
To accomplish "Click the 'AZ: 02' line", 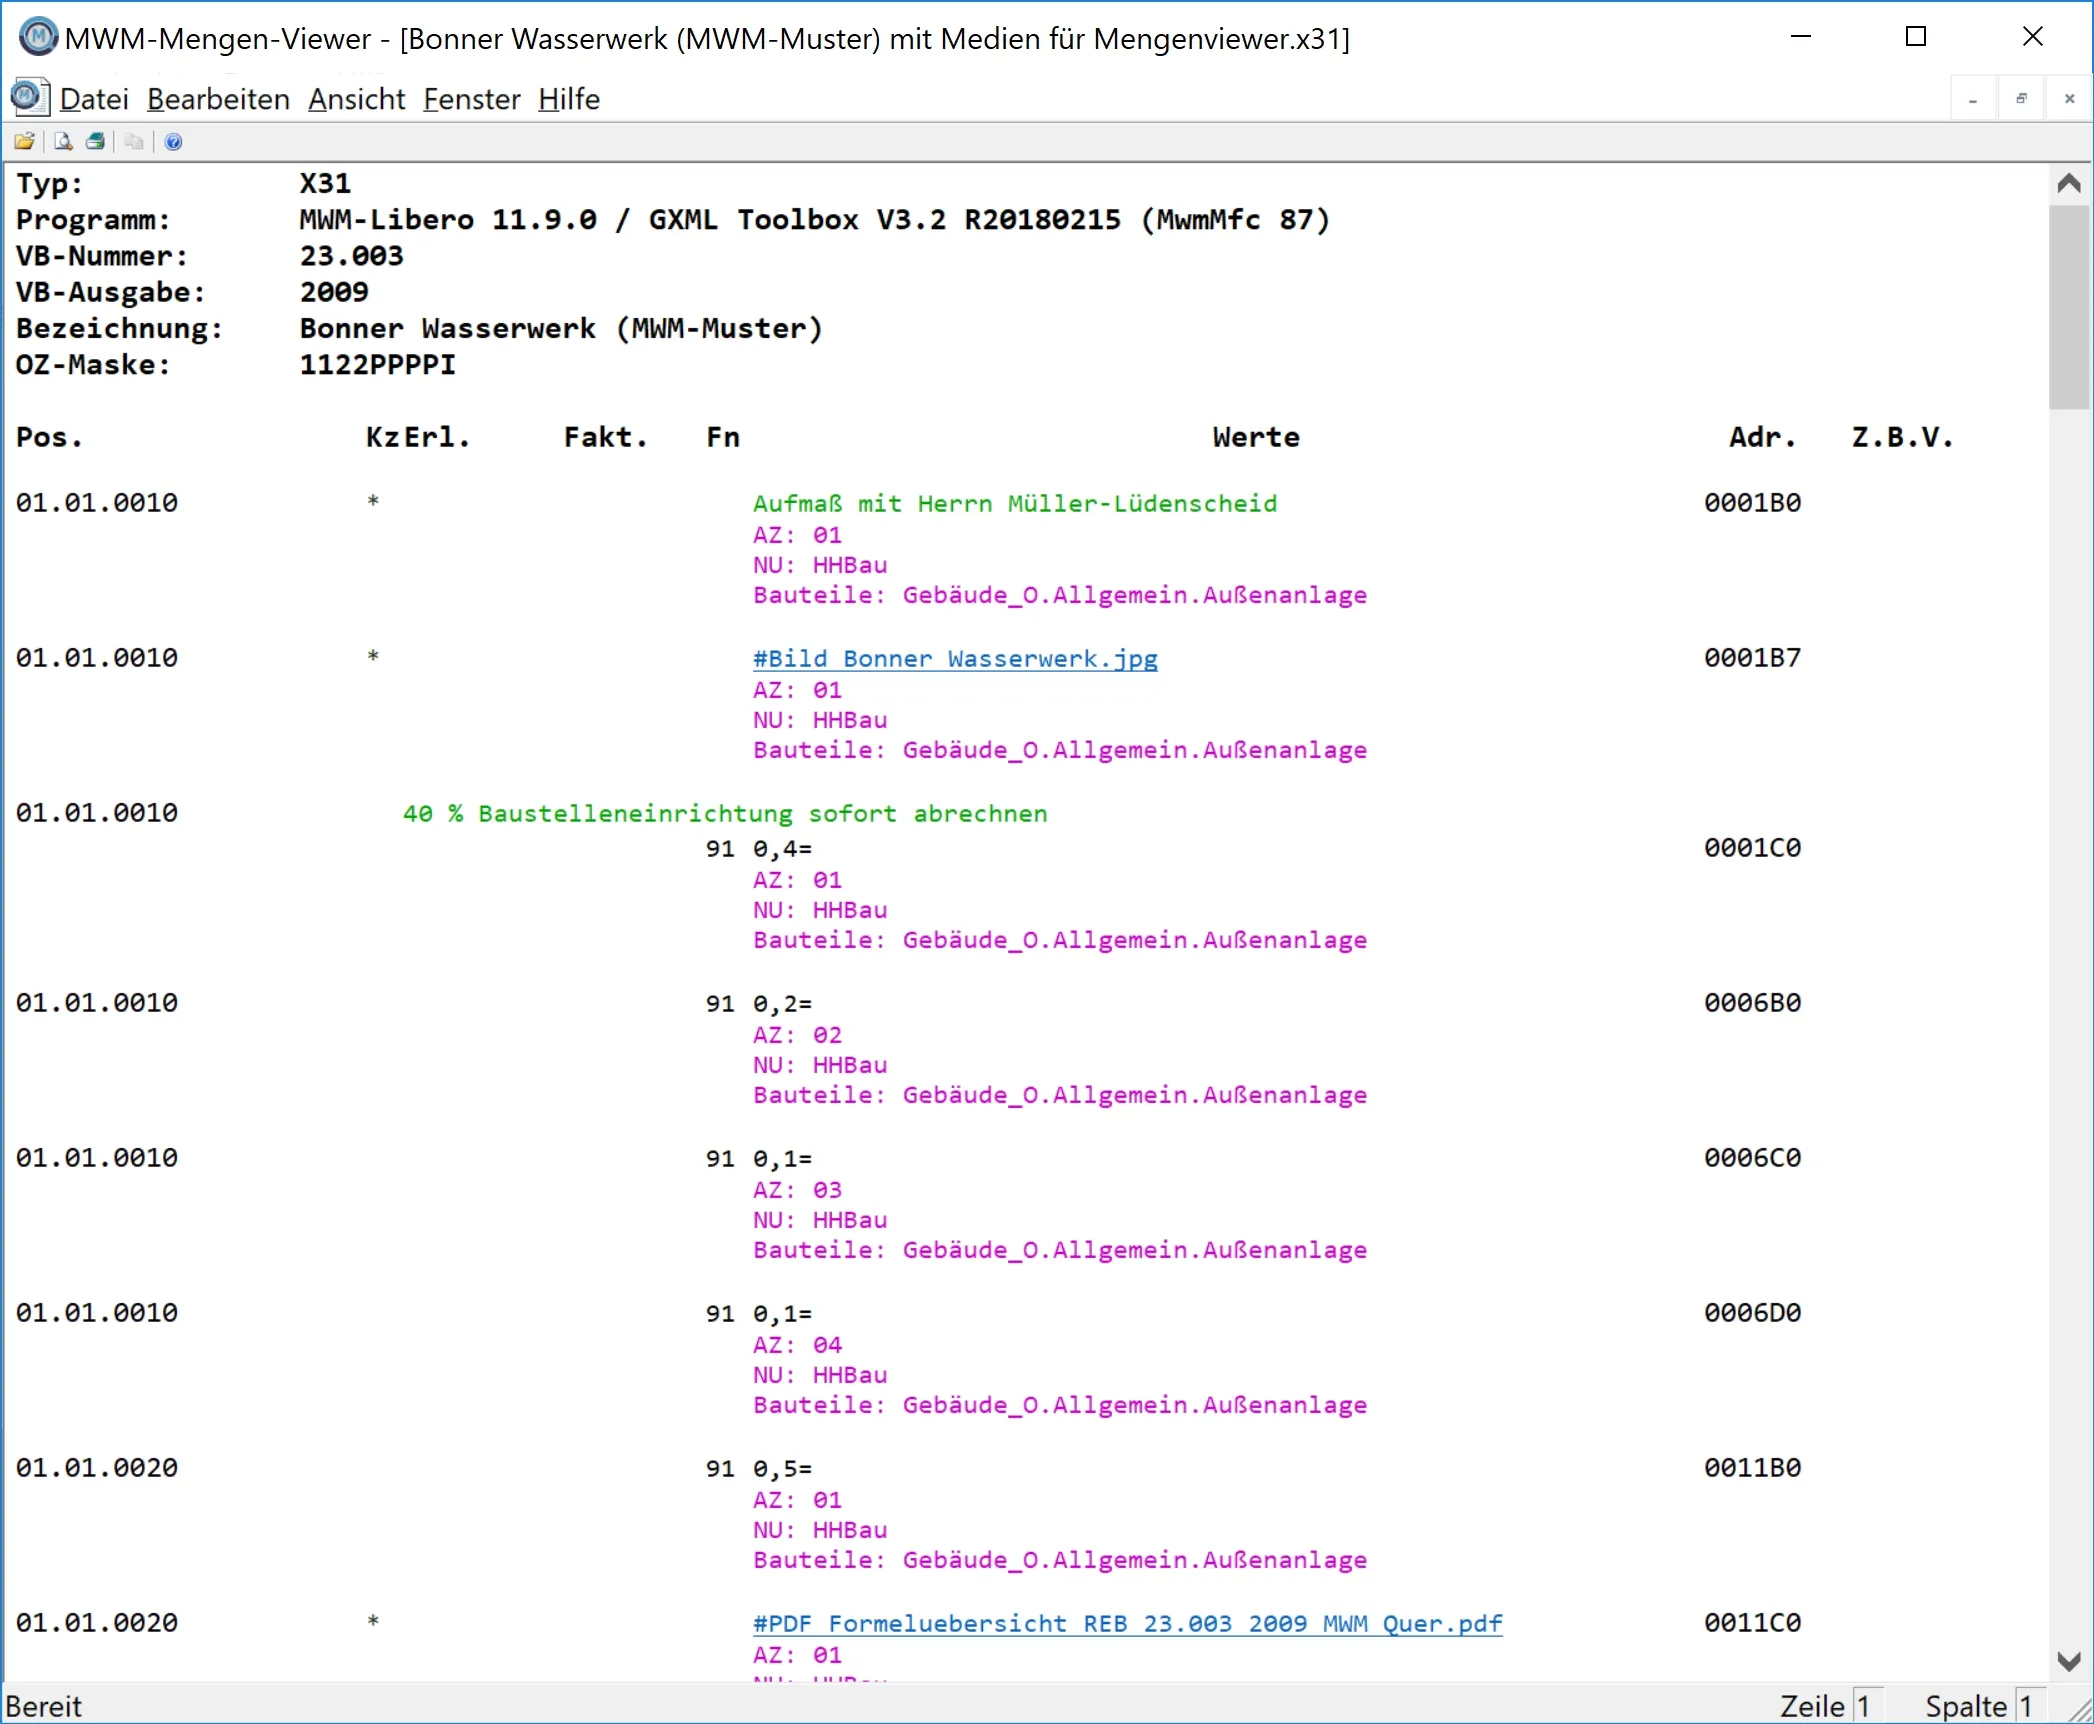I will (x=797, y=1035).
